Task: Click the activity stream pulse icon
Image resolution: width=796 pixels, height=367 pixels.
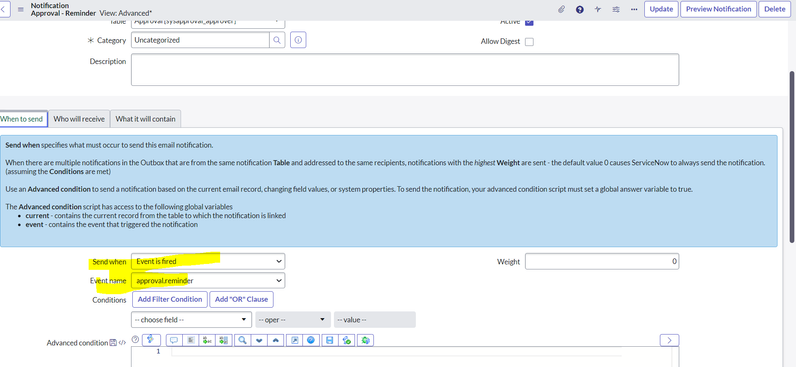Action: pyautogui.click(x=598, y=9)
